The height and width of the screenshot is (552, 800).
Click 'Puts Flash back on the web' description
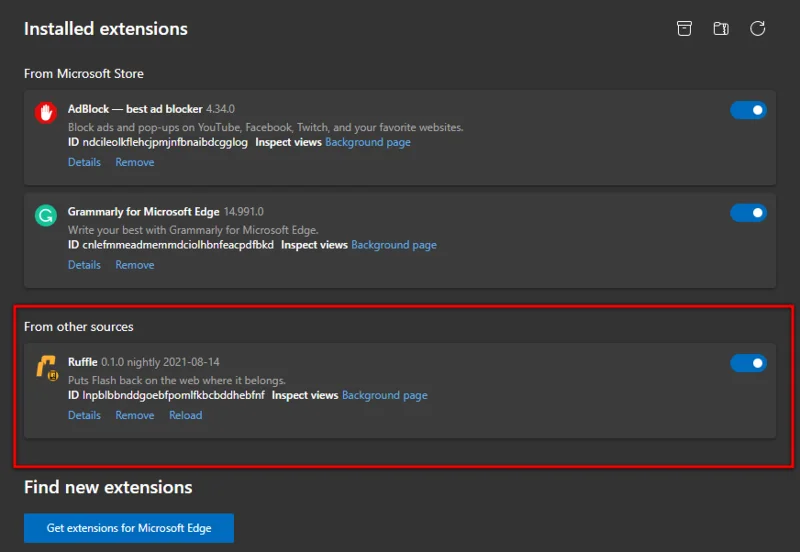tap(177, 381)
